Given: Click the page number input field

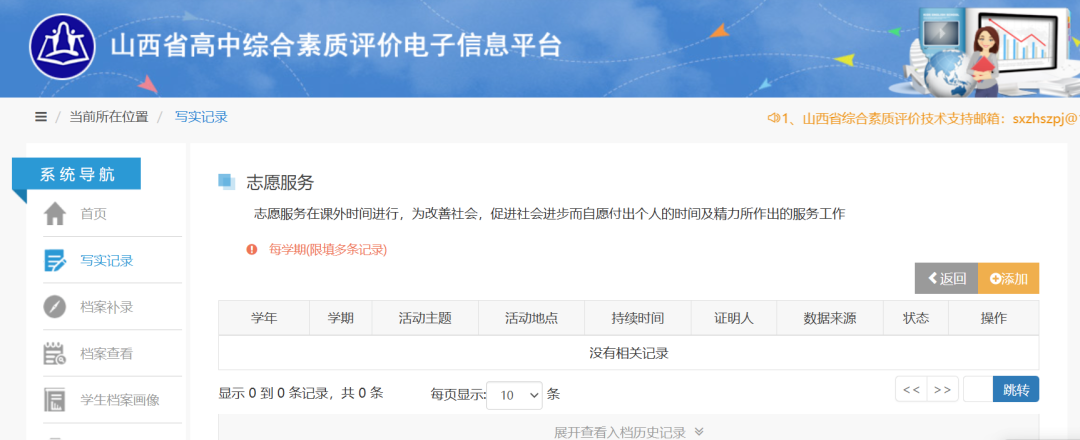Looking at the screenshot, I should click(977, 389).
